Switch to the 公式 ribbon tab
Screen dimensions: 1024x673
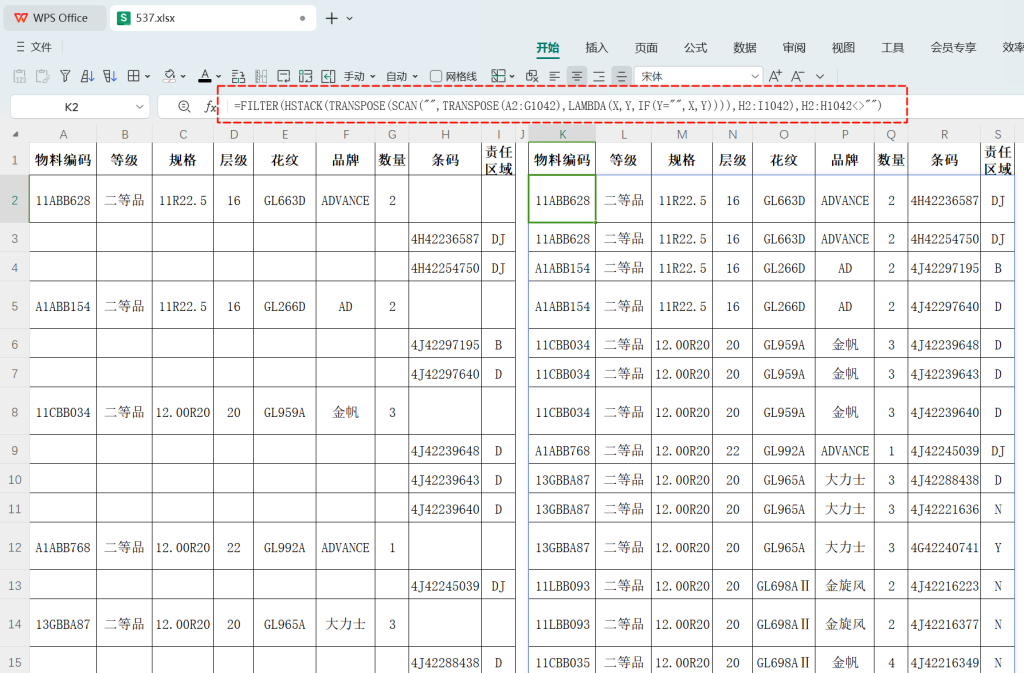[x=696, y=48]
